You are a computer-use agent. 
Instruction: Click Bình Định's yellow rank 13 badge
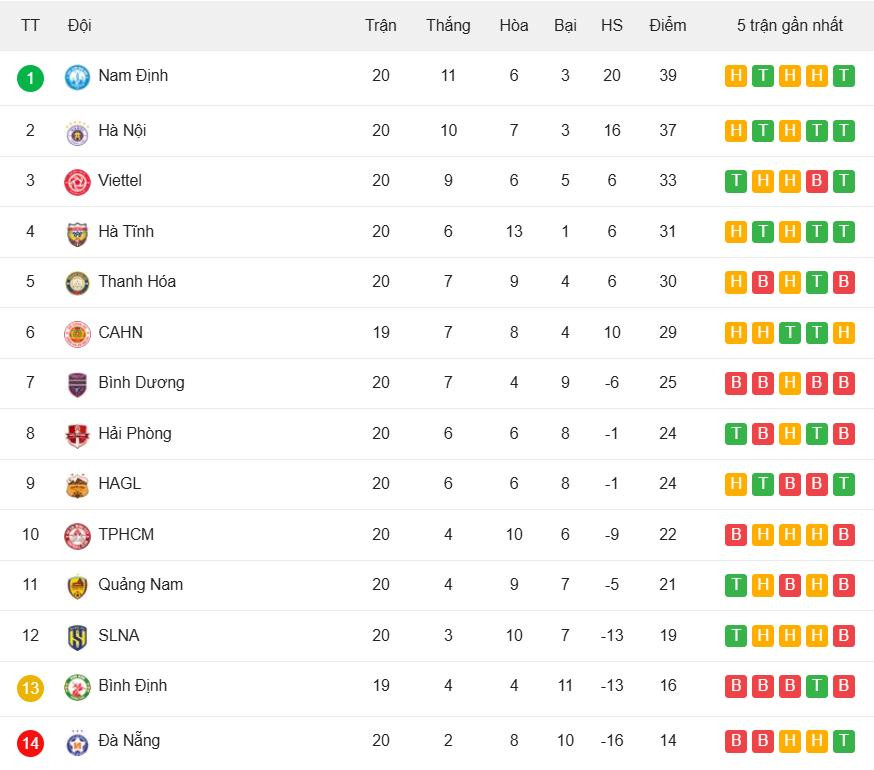pos(31,687)
